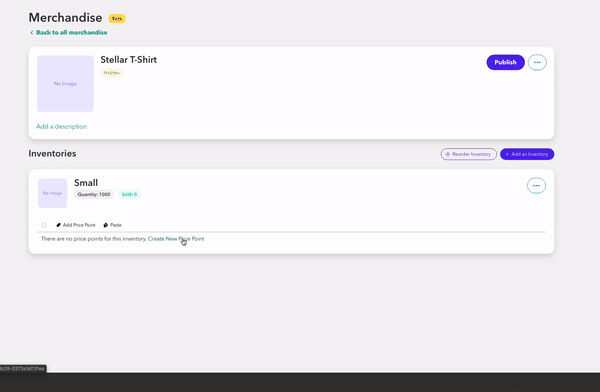Click the Publish button
Viewport: 600px width, 392px height.
pyautogui.click(x=505, y=62)
